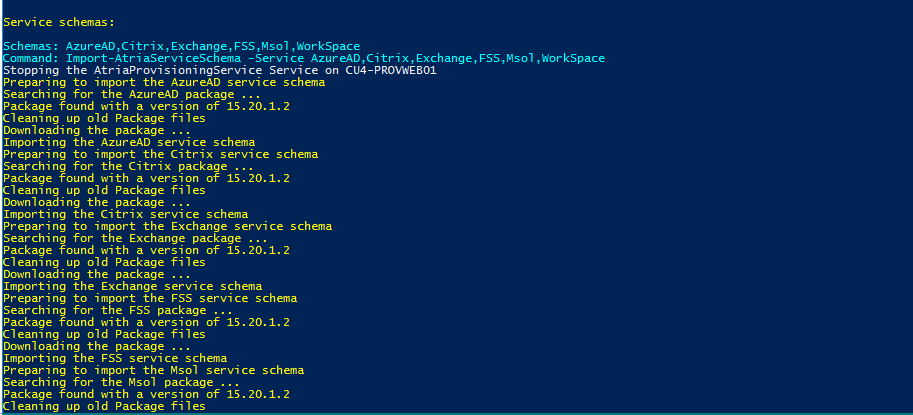The image size is (913, 415).
Task: Click "Importing the FSS service schema" line
Action: point(115,358)
